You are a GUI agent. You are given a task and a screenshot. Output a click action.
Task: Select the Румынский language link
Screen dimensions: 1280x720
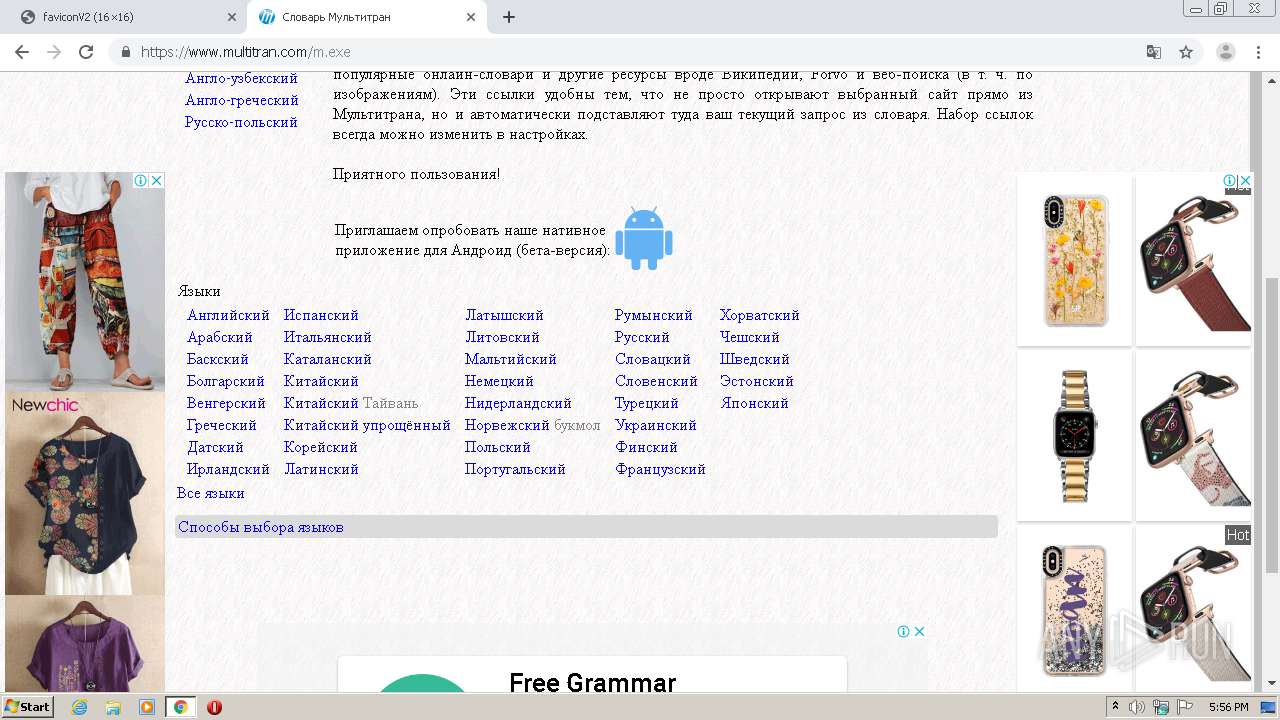pos(654,315)
